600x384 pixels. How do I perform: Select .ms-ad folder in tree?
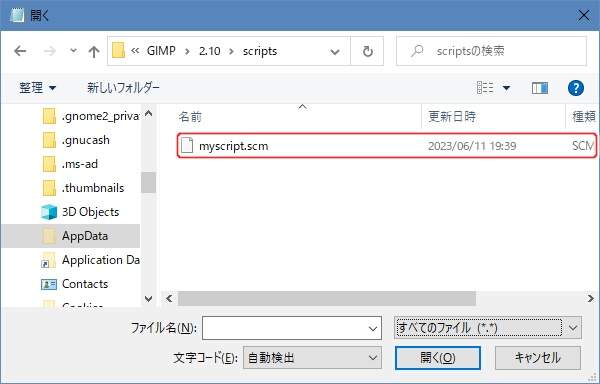click(70, 164)
